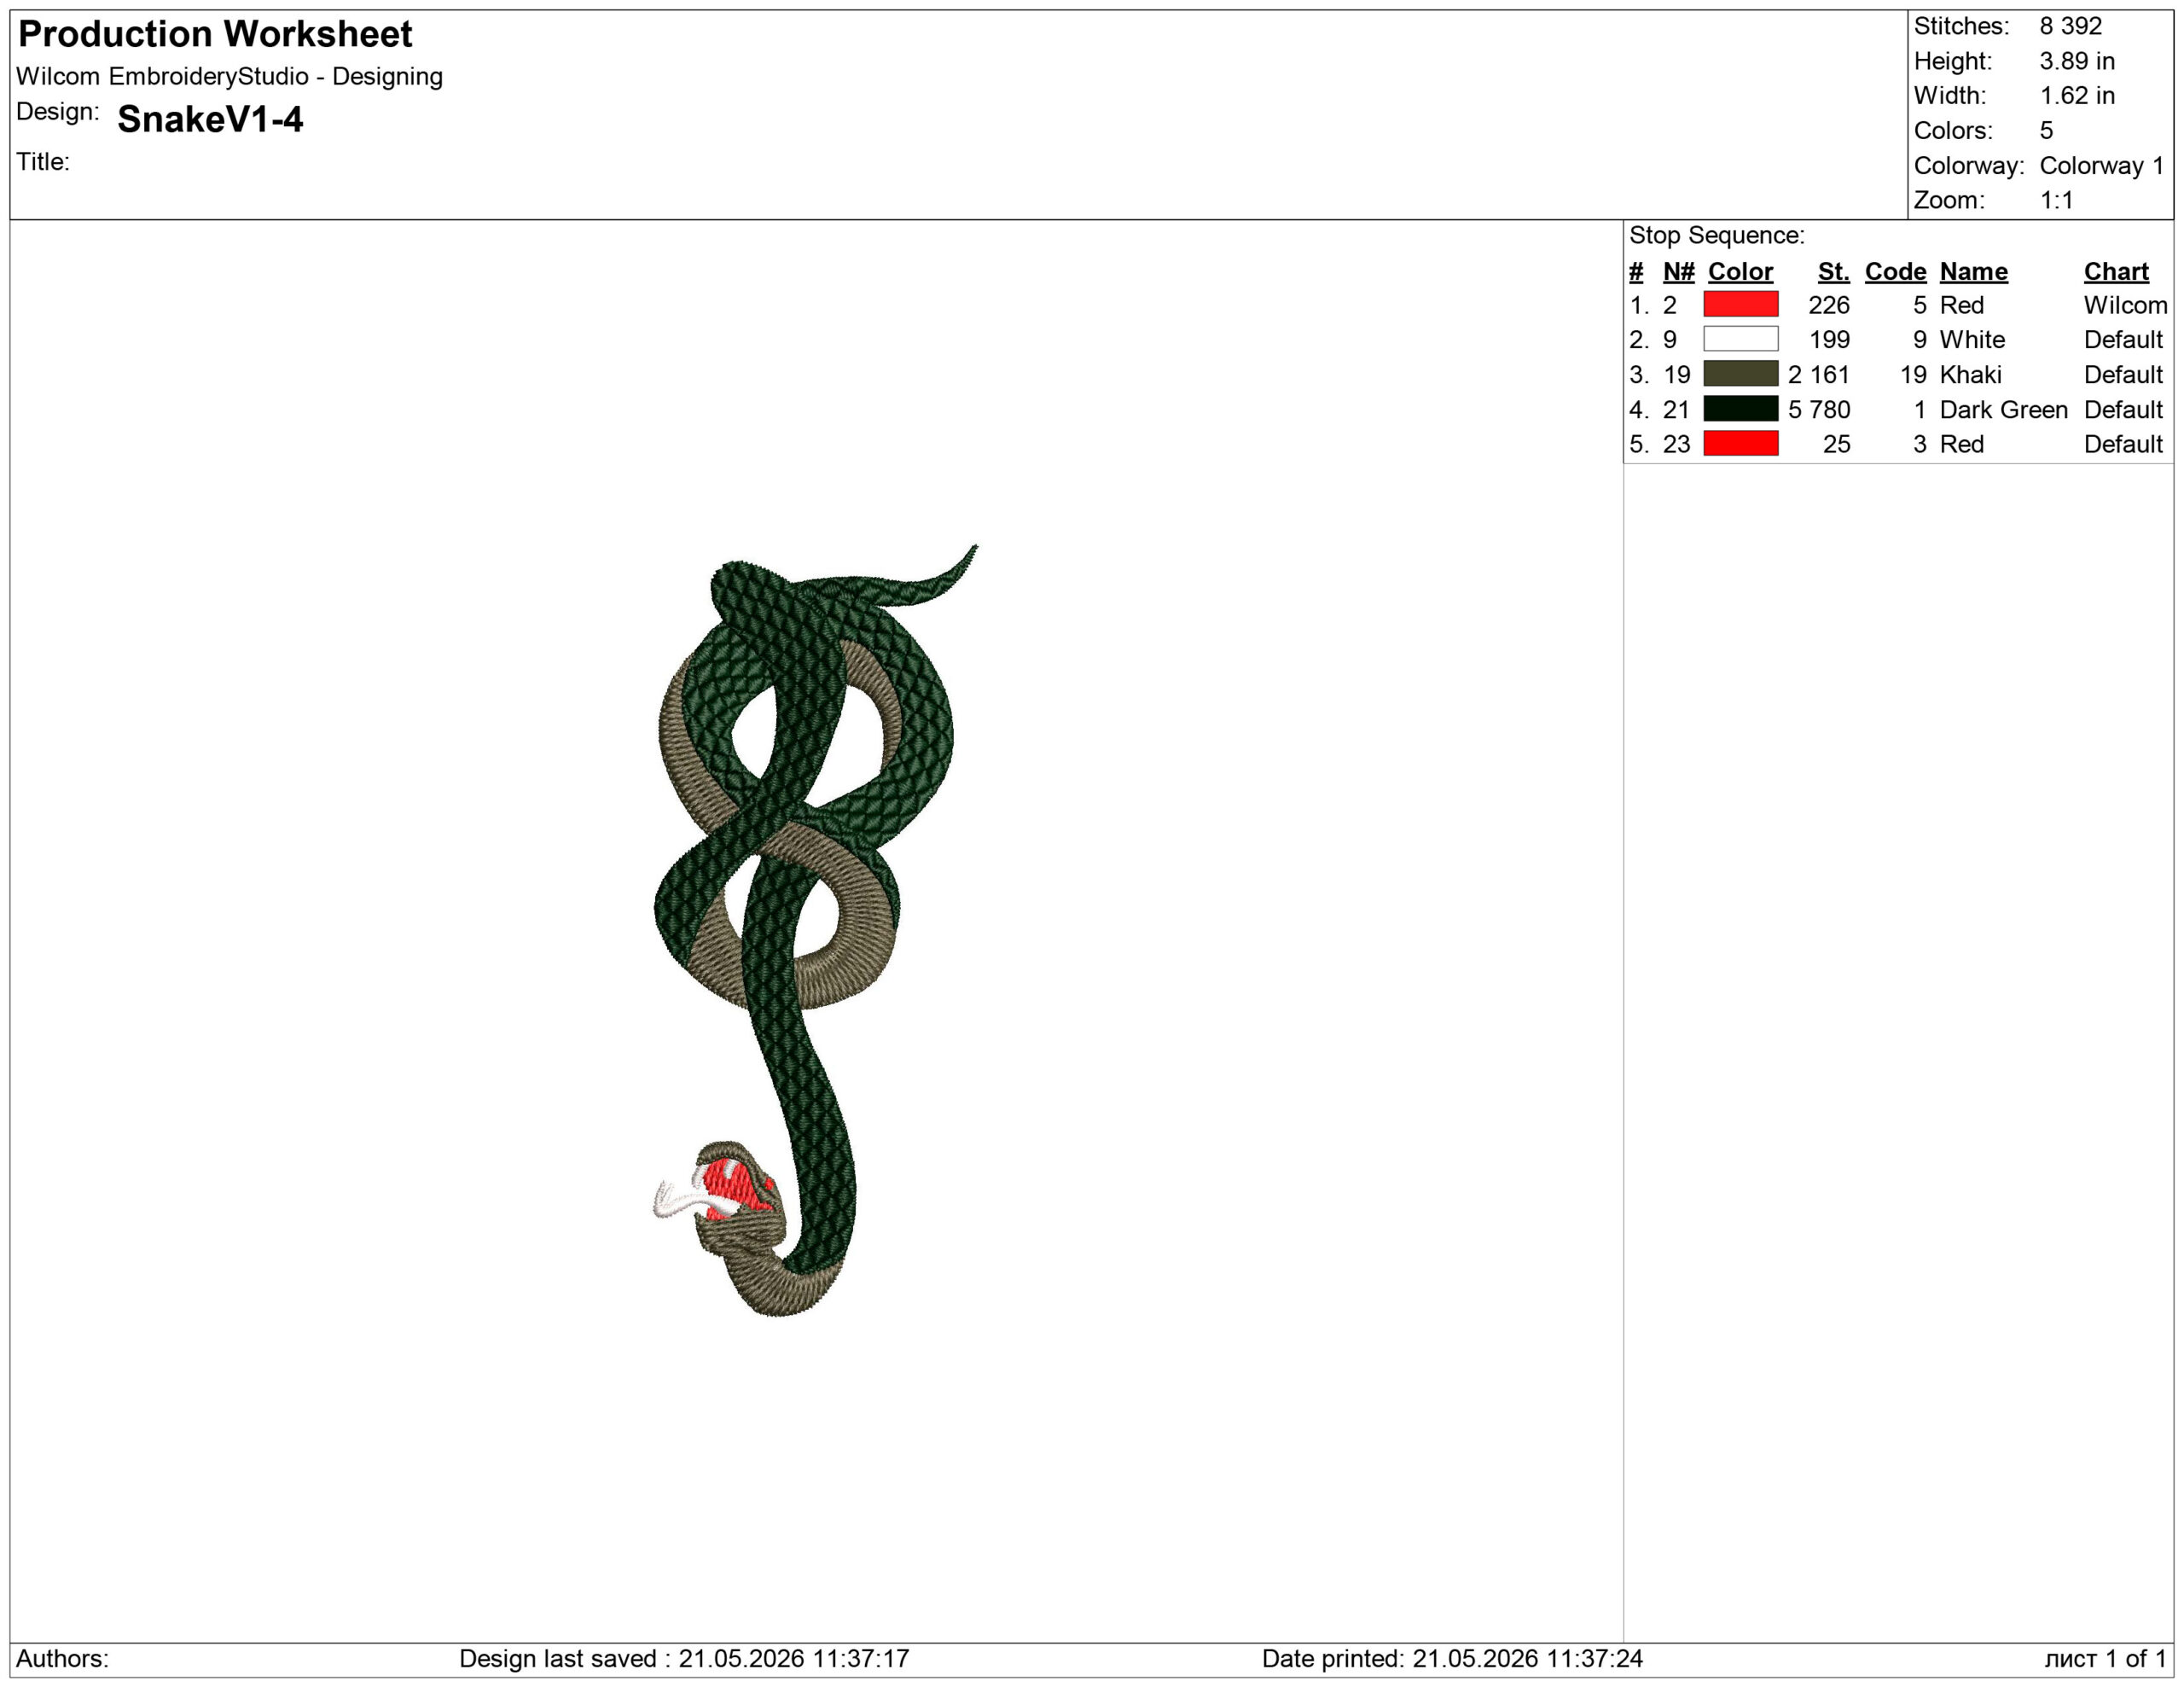
Task: Click the White color swatch in row 2
Action: pyautogui.click(x=1741, y=339)
